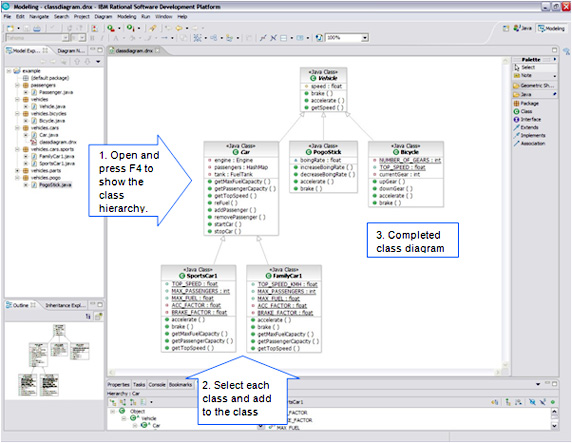
Task: Click the Outline view diagram thumbnail
Action: coord(54,360)
